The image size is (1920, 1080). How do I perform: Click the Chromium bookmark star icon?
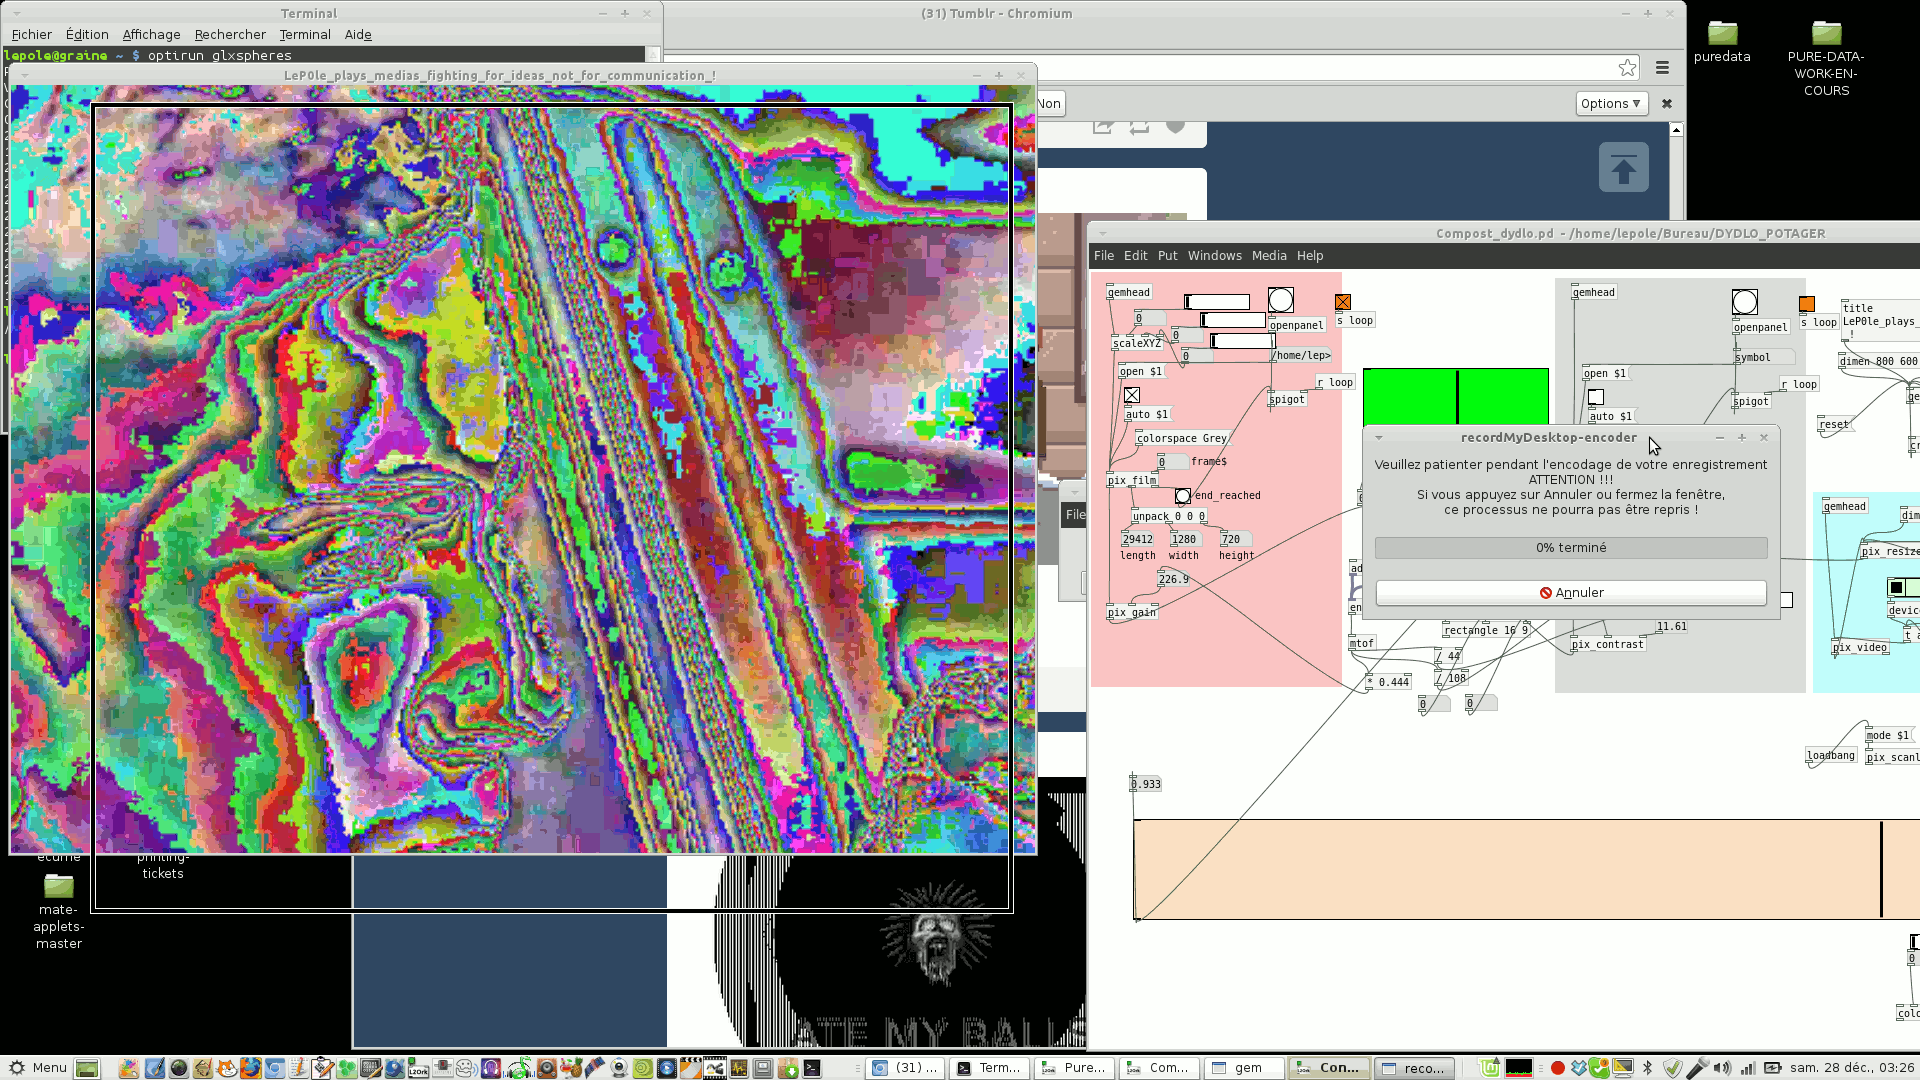point(1627,68)
